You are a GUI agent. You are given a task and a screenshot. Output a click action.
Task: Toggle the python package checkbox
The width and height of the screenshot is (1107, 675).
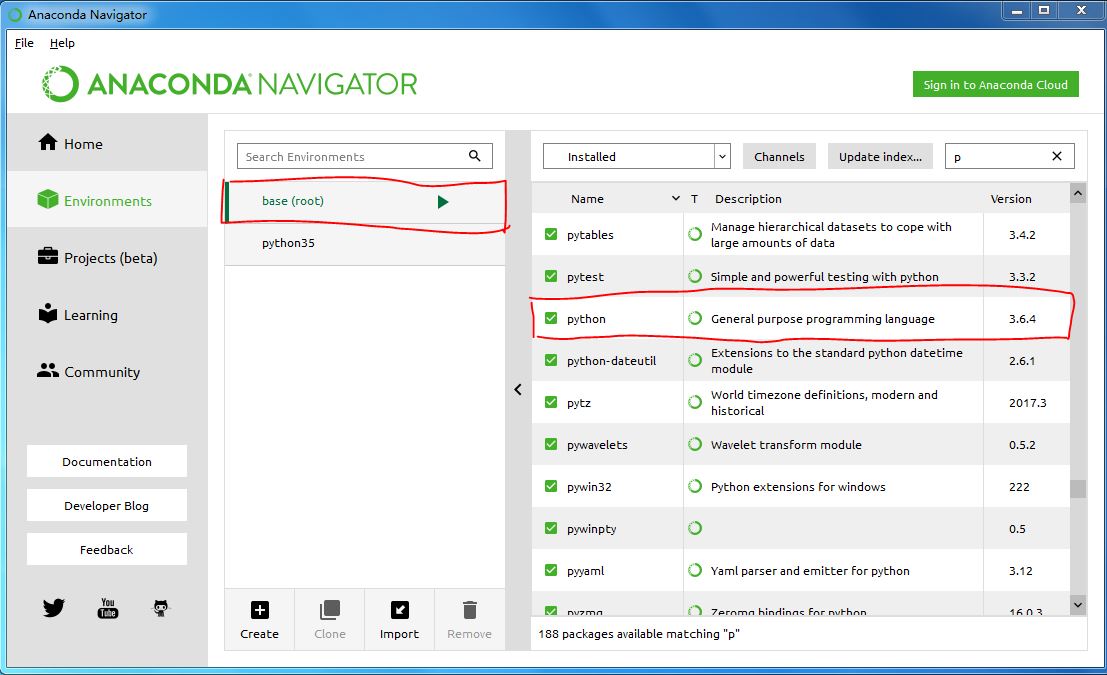click(551, 318)
